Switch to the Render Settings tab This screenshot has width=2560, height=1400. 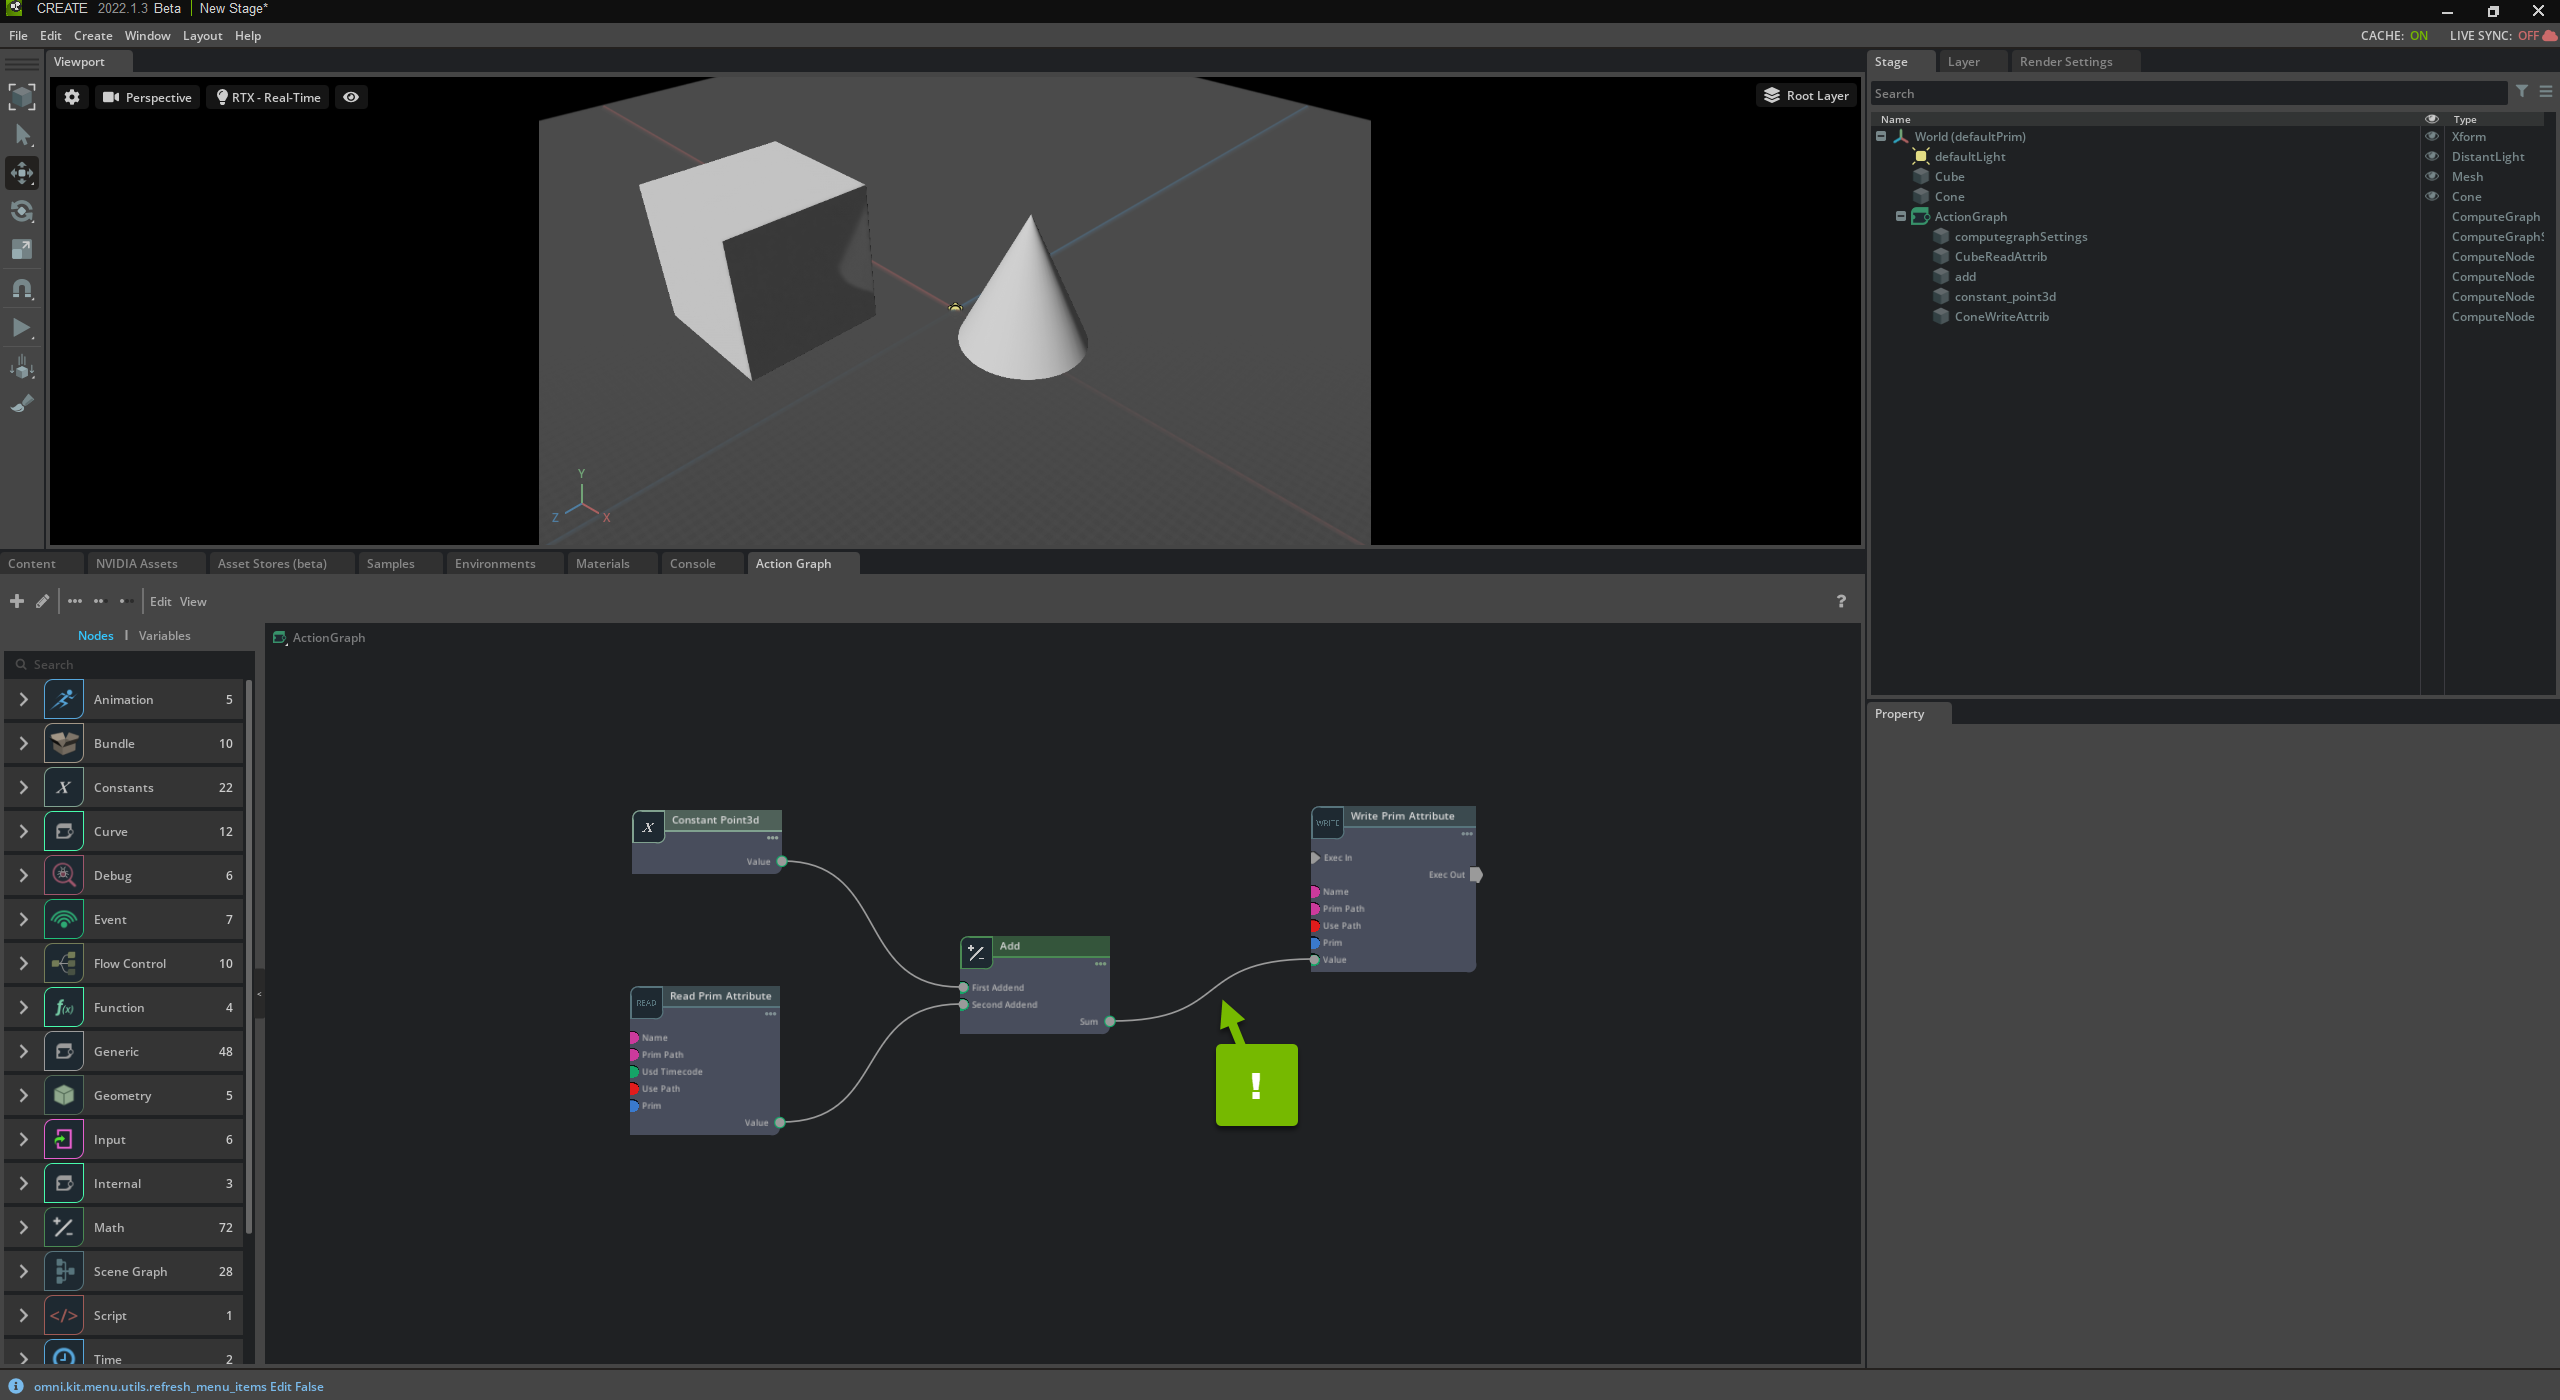[2066, 61]
